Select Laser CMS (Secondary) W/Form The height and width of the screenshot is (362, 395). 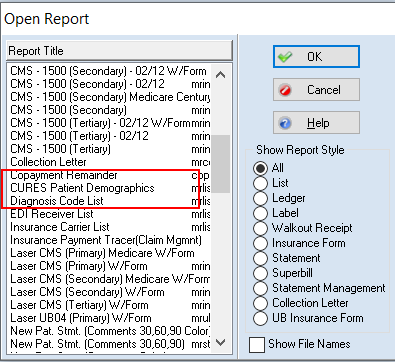[x=110, y=292]
